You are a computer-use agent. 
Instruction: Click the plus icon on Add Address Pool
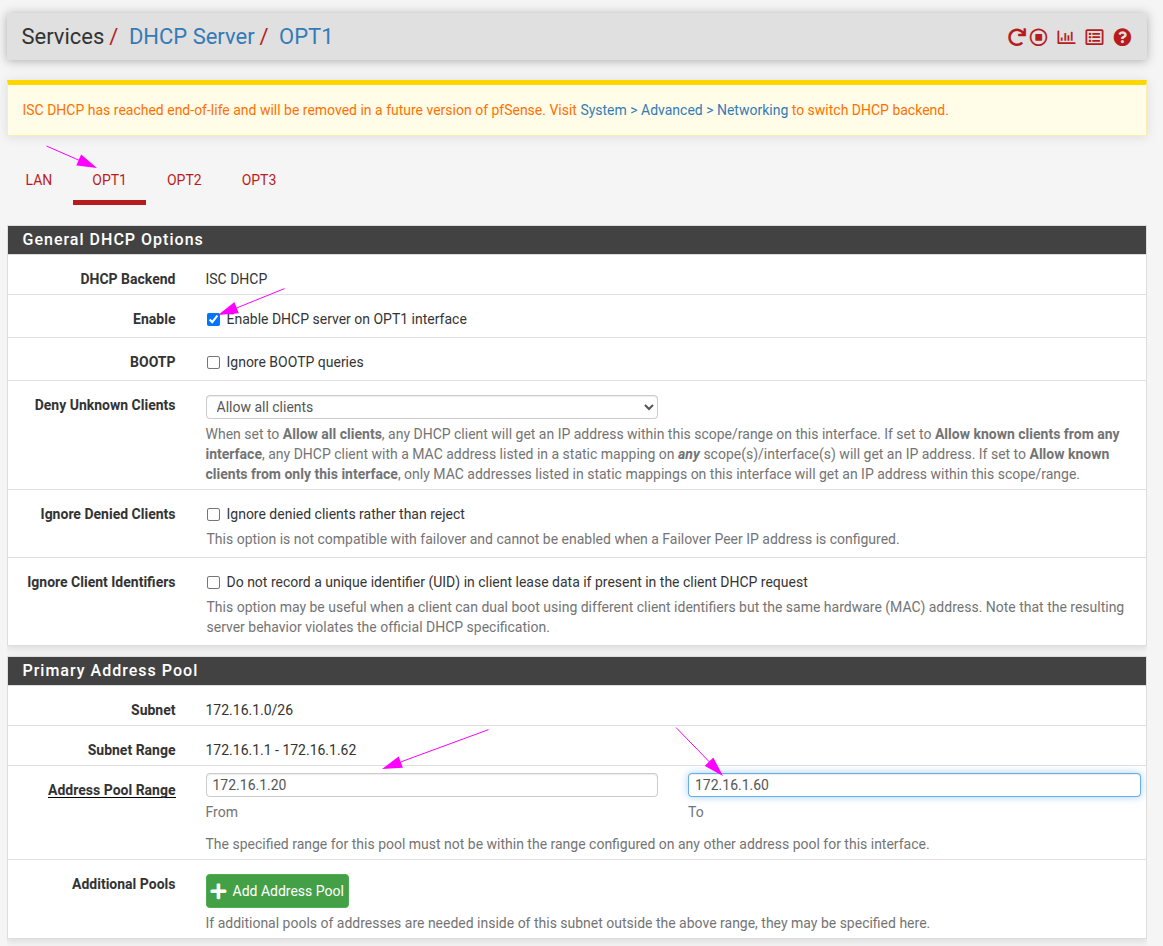220,891
